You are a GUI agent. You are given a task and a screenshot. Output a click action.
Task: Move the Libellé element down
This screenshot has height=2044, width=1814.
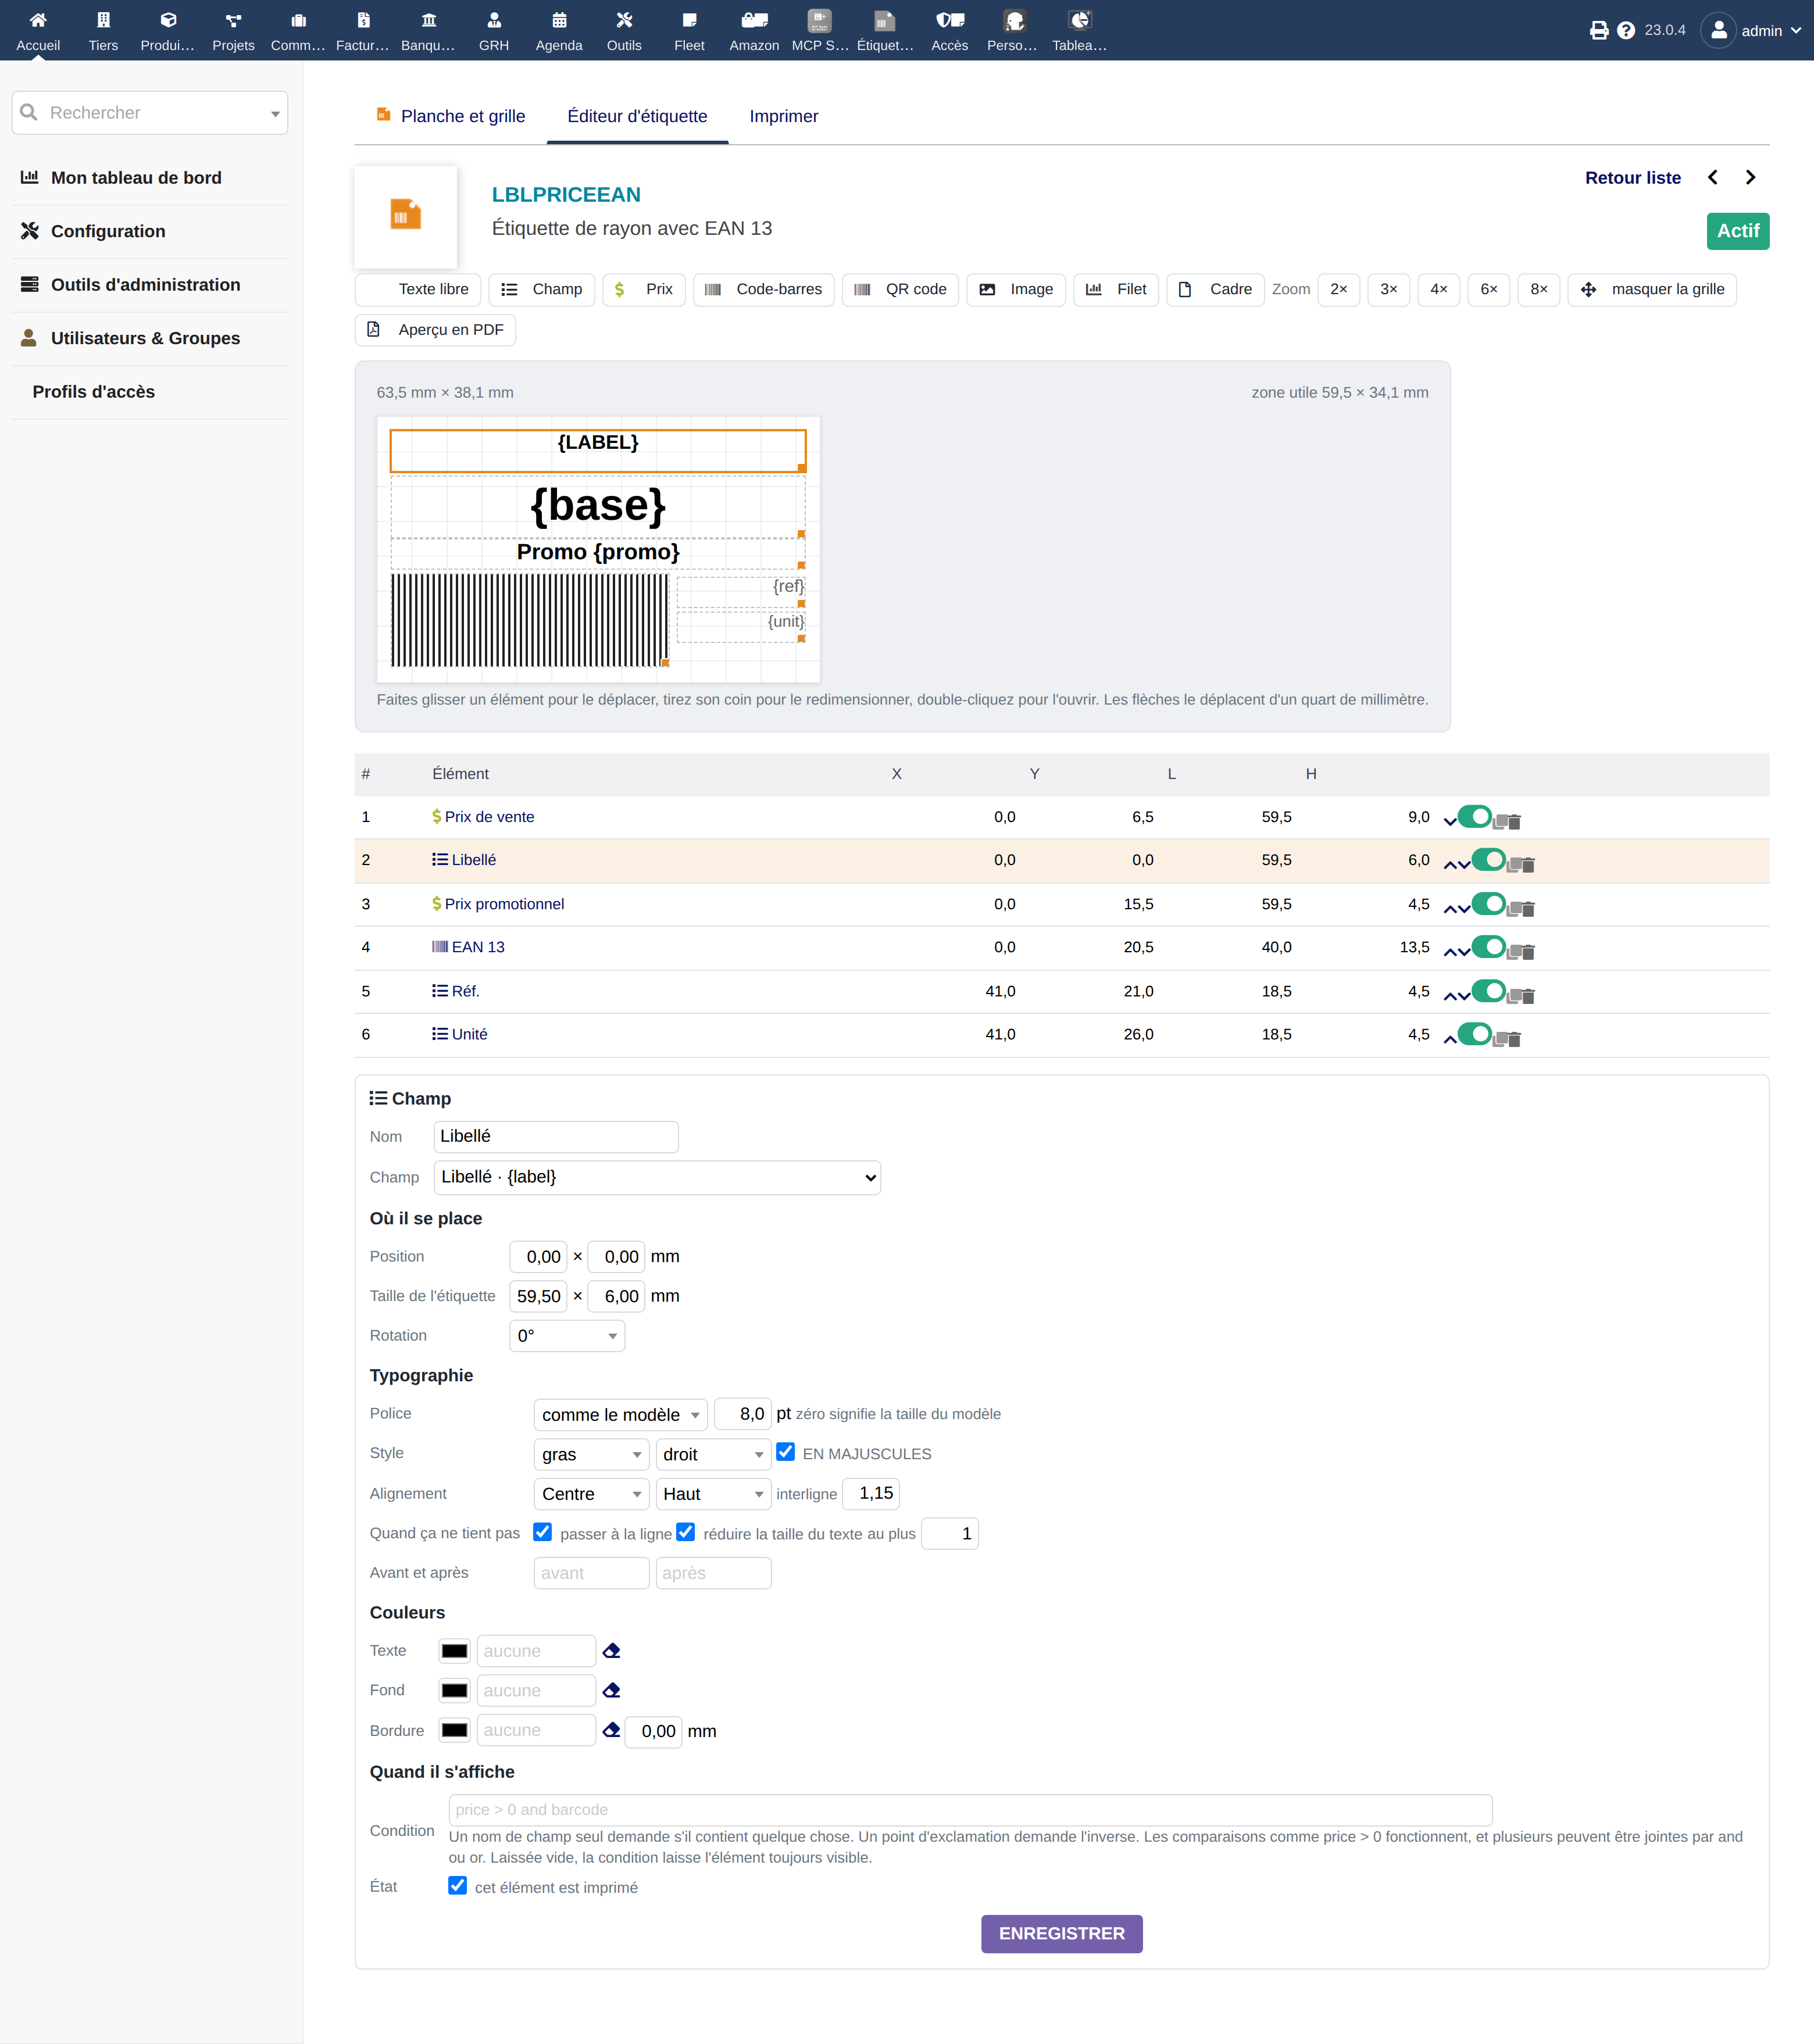[x=1465, y=865]
